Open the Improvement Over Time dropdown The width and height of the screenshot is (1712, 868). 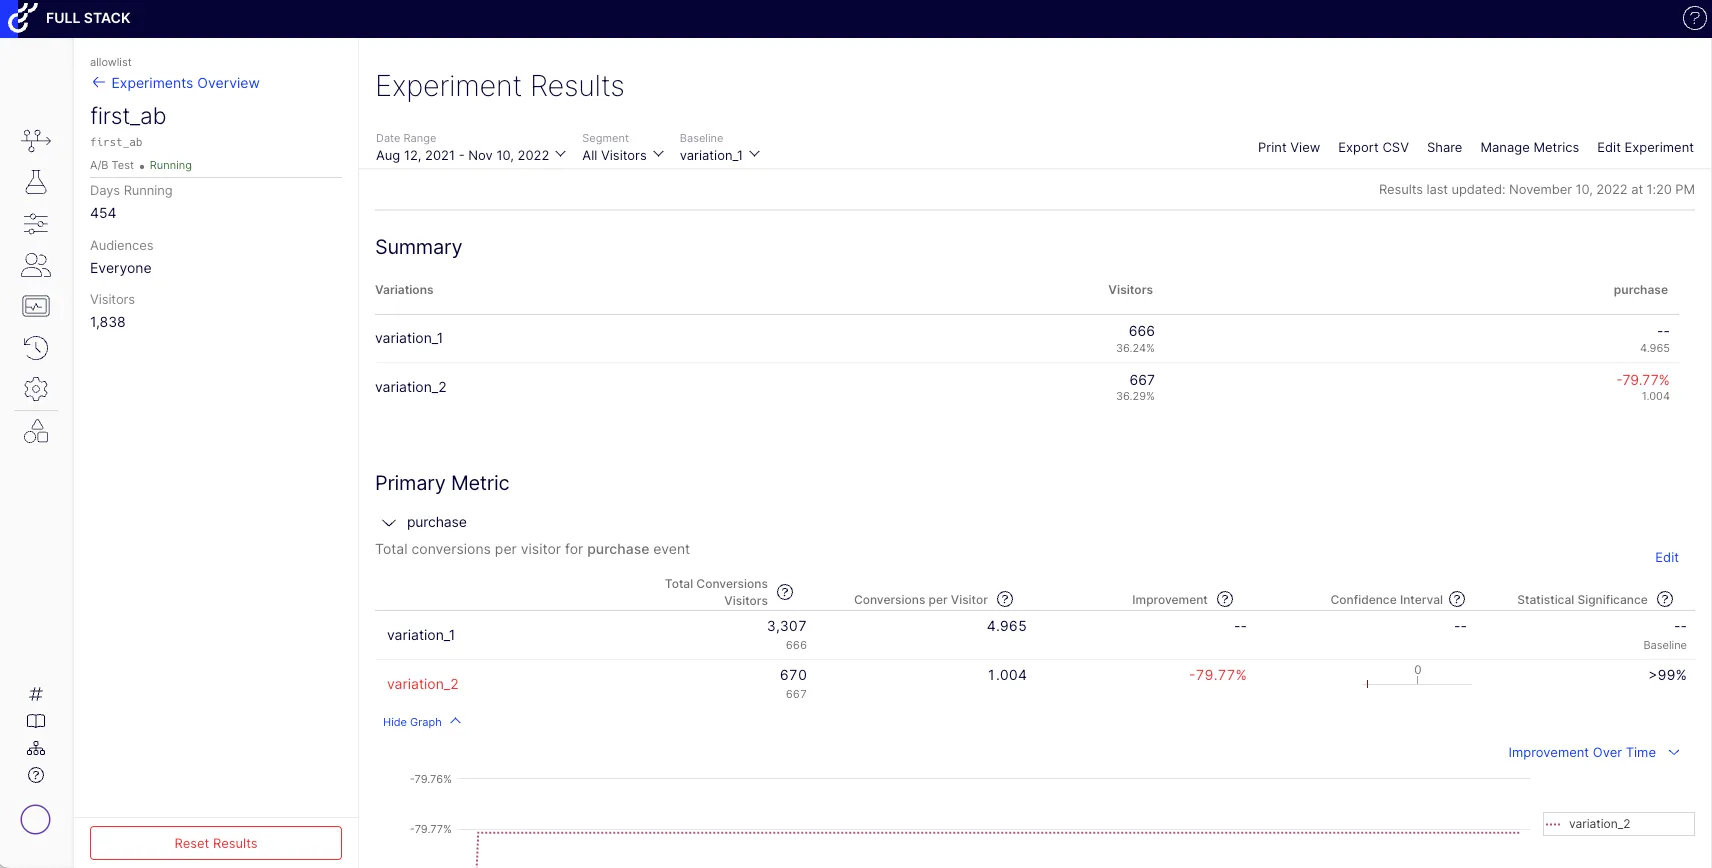(1594, 753)
